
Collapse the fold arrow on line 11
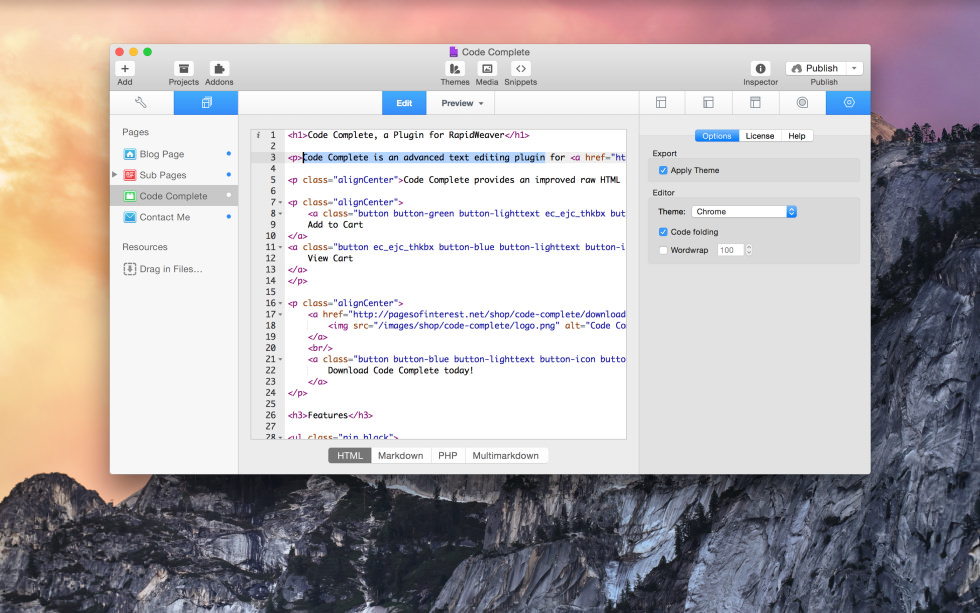[280, 247]
